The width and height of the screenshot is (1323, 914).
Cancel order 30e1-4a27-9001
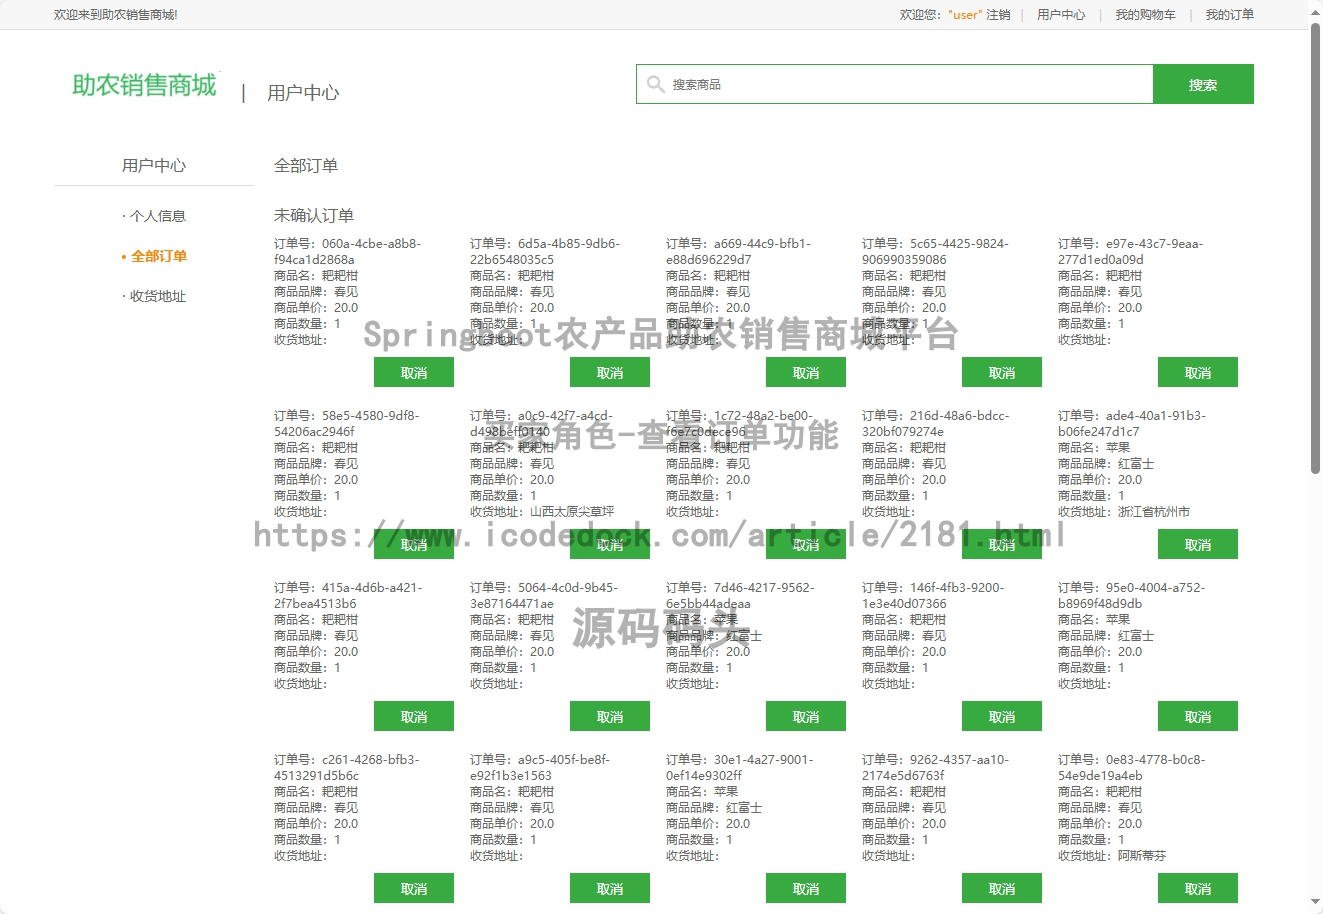(x=806, y=889)
